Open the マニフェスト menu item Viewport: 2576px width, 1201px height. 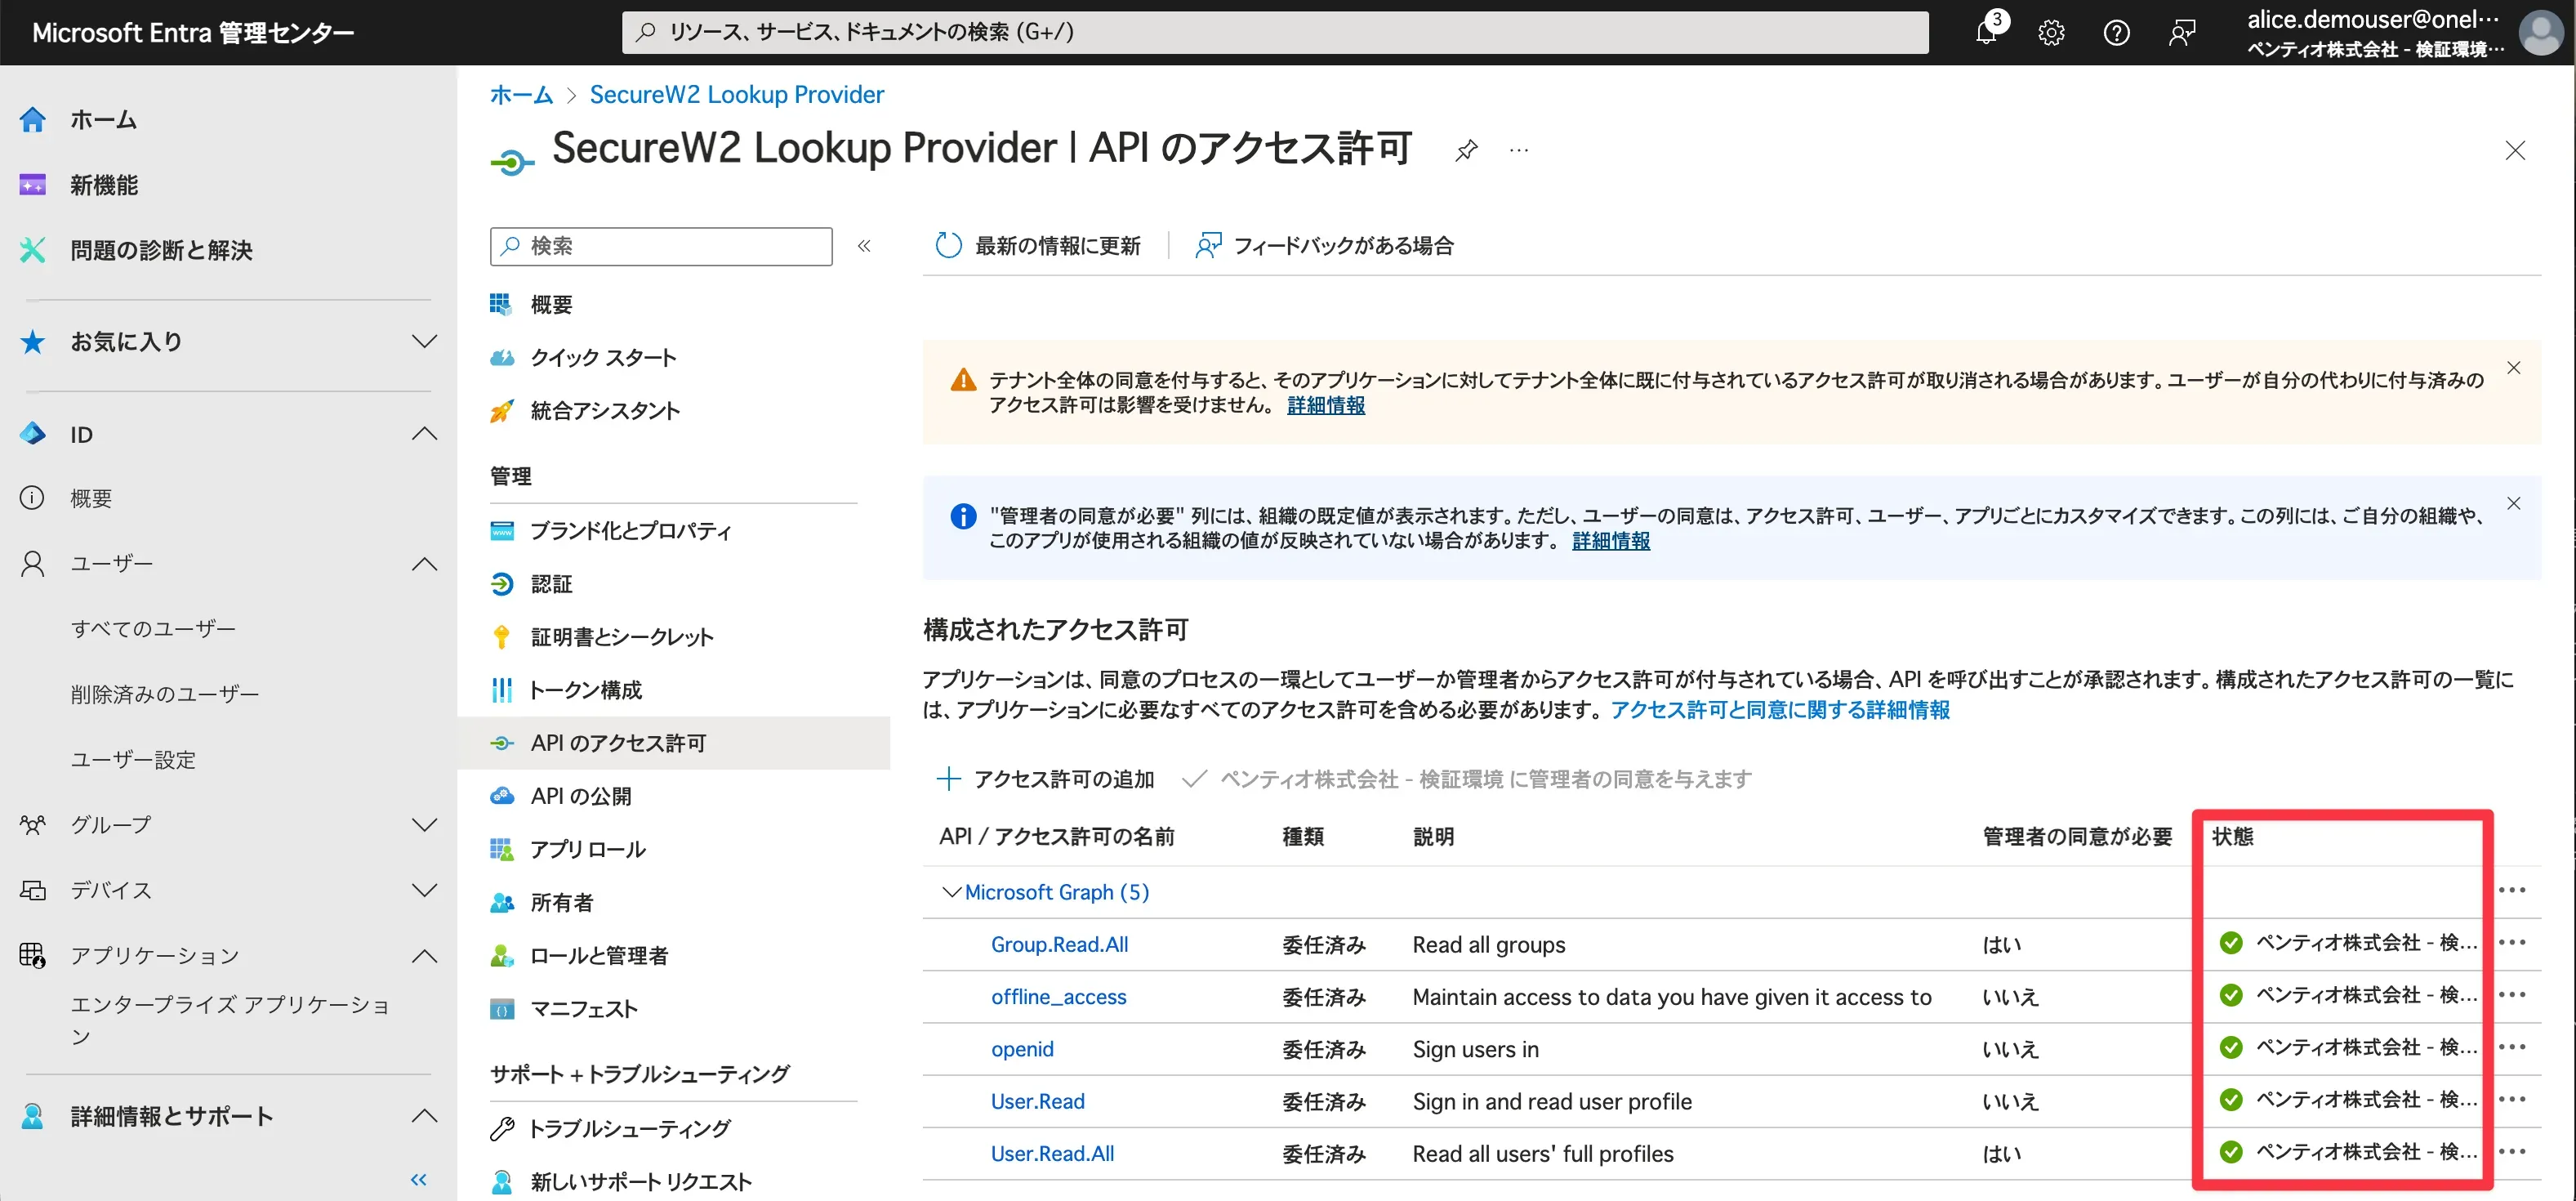(583, 1009)
